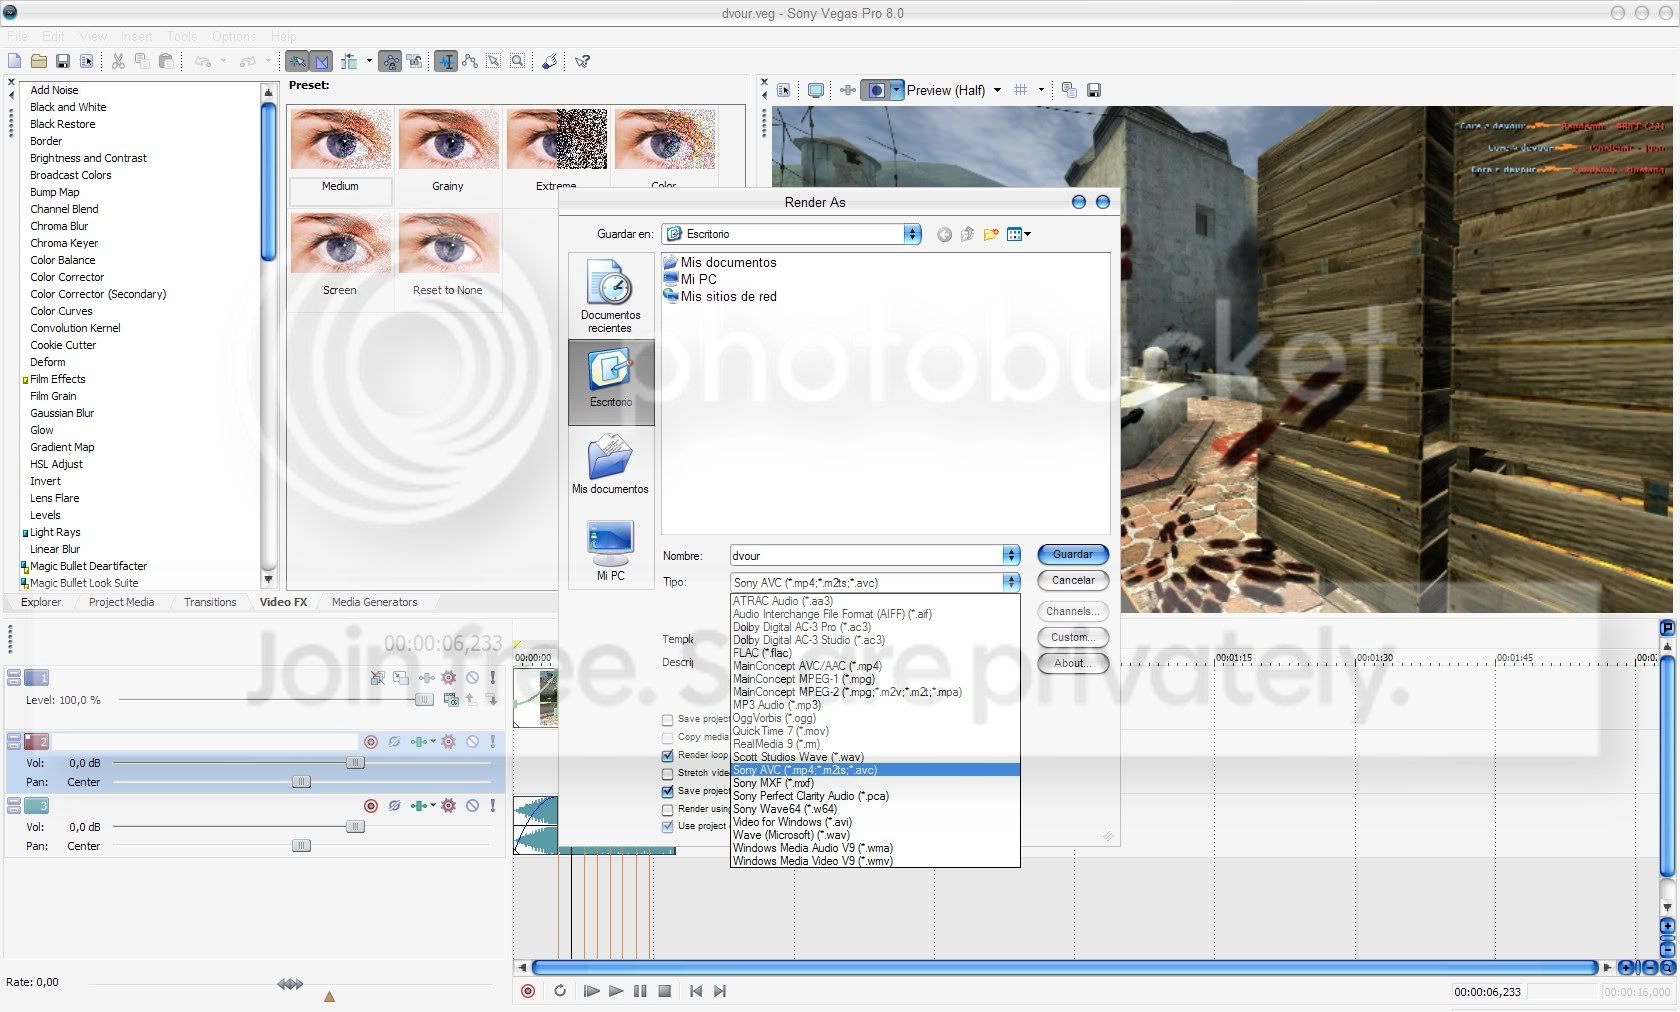Mute track 3 with the phones icon
The image size is (1680, 1012).
click(x=395, y=805)
